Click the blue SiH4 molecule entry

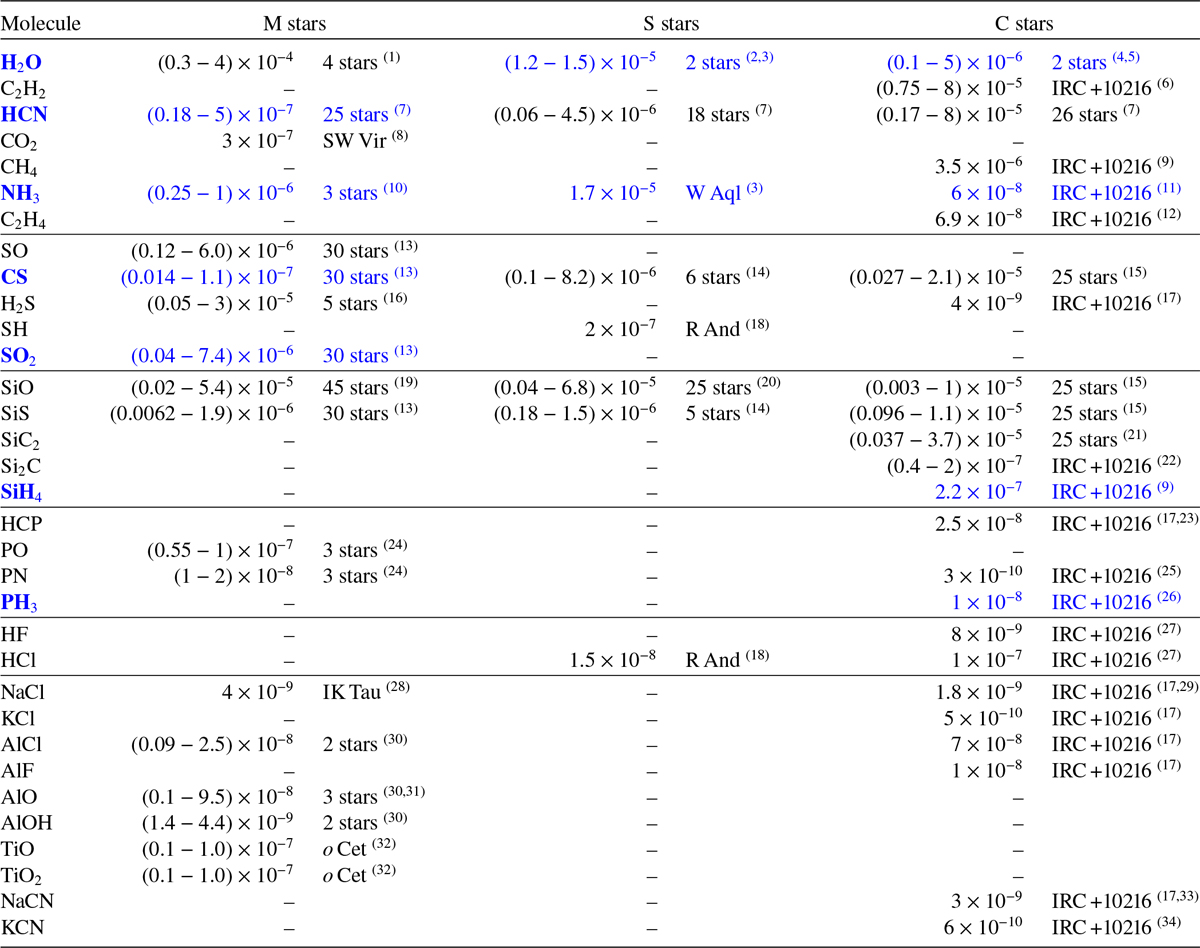pyautogui.click(x=22, y=492)
